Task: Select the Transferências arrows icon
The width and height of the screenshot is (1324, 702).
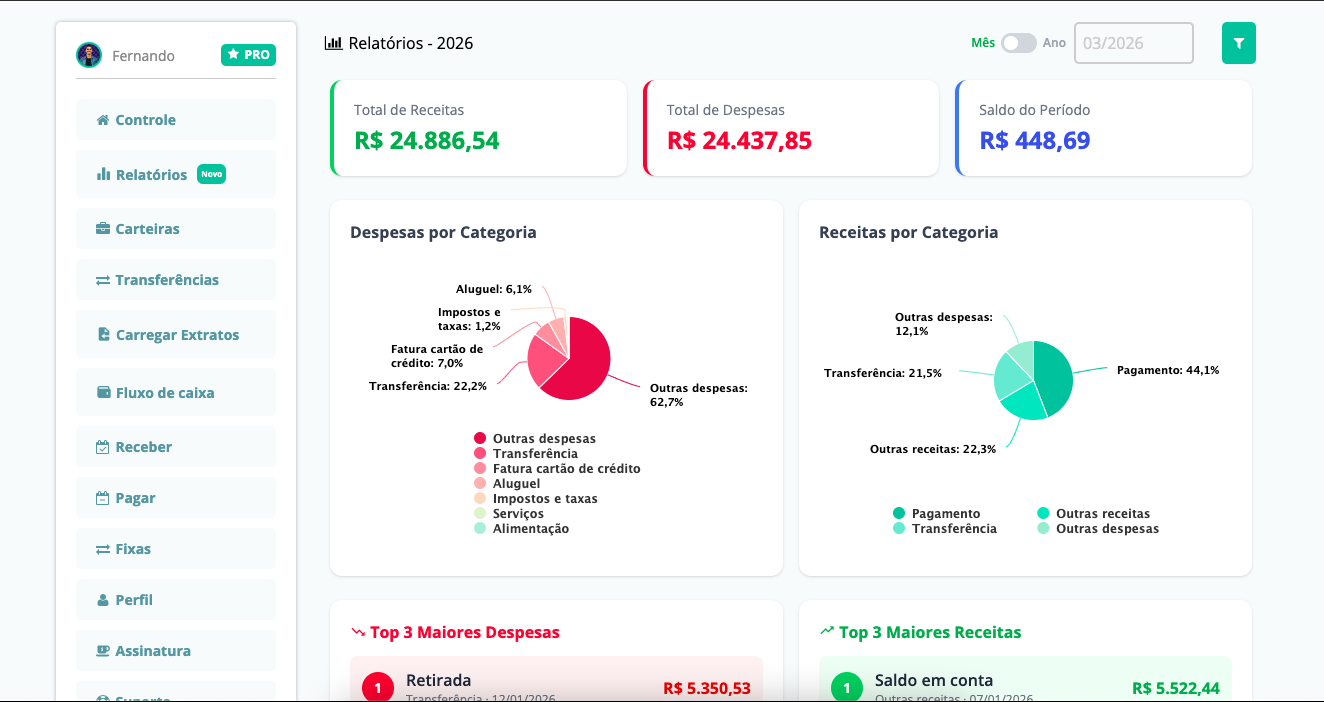Action: click(x=102, y=279)
